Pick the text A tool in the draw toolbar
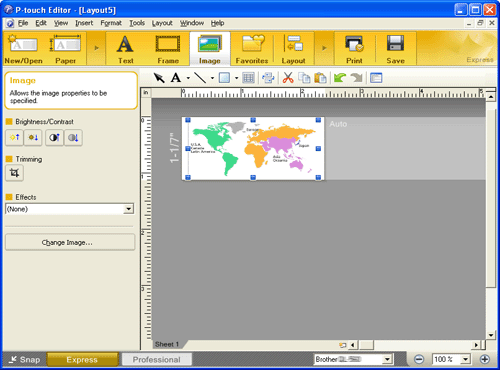Screen dimensions: 500x370 point(176,78)
